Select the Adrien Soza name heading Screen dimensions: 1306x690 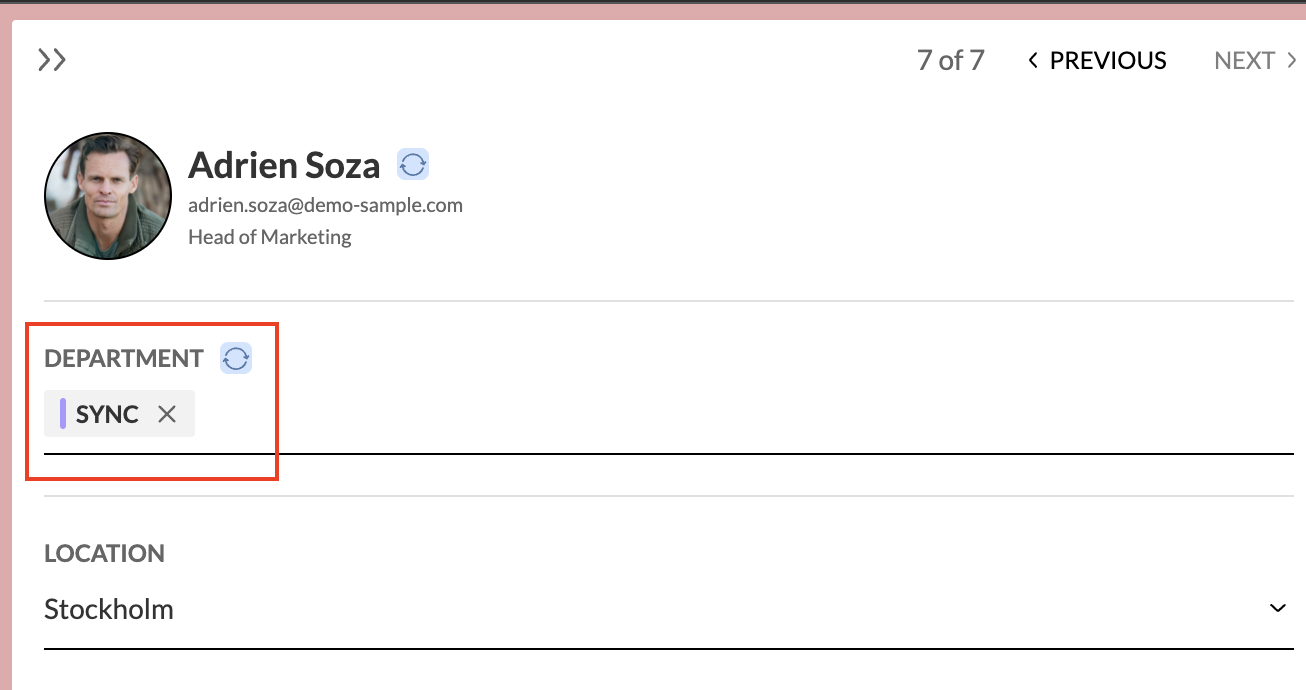point(284,164)
